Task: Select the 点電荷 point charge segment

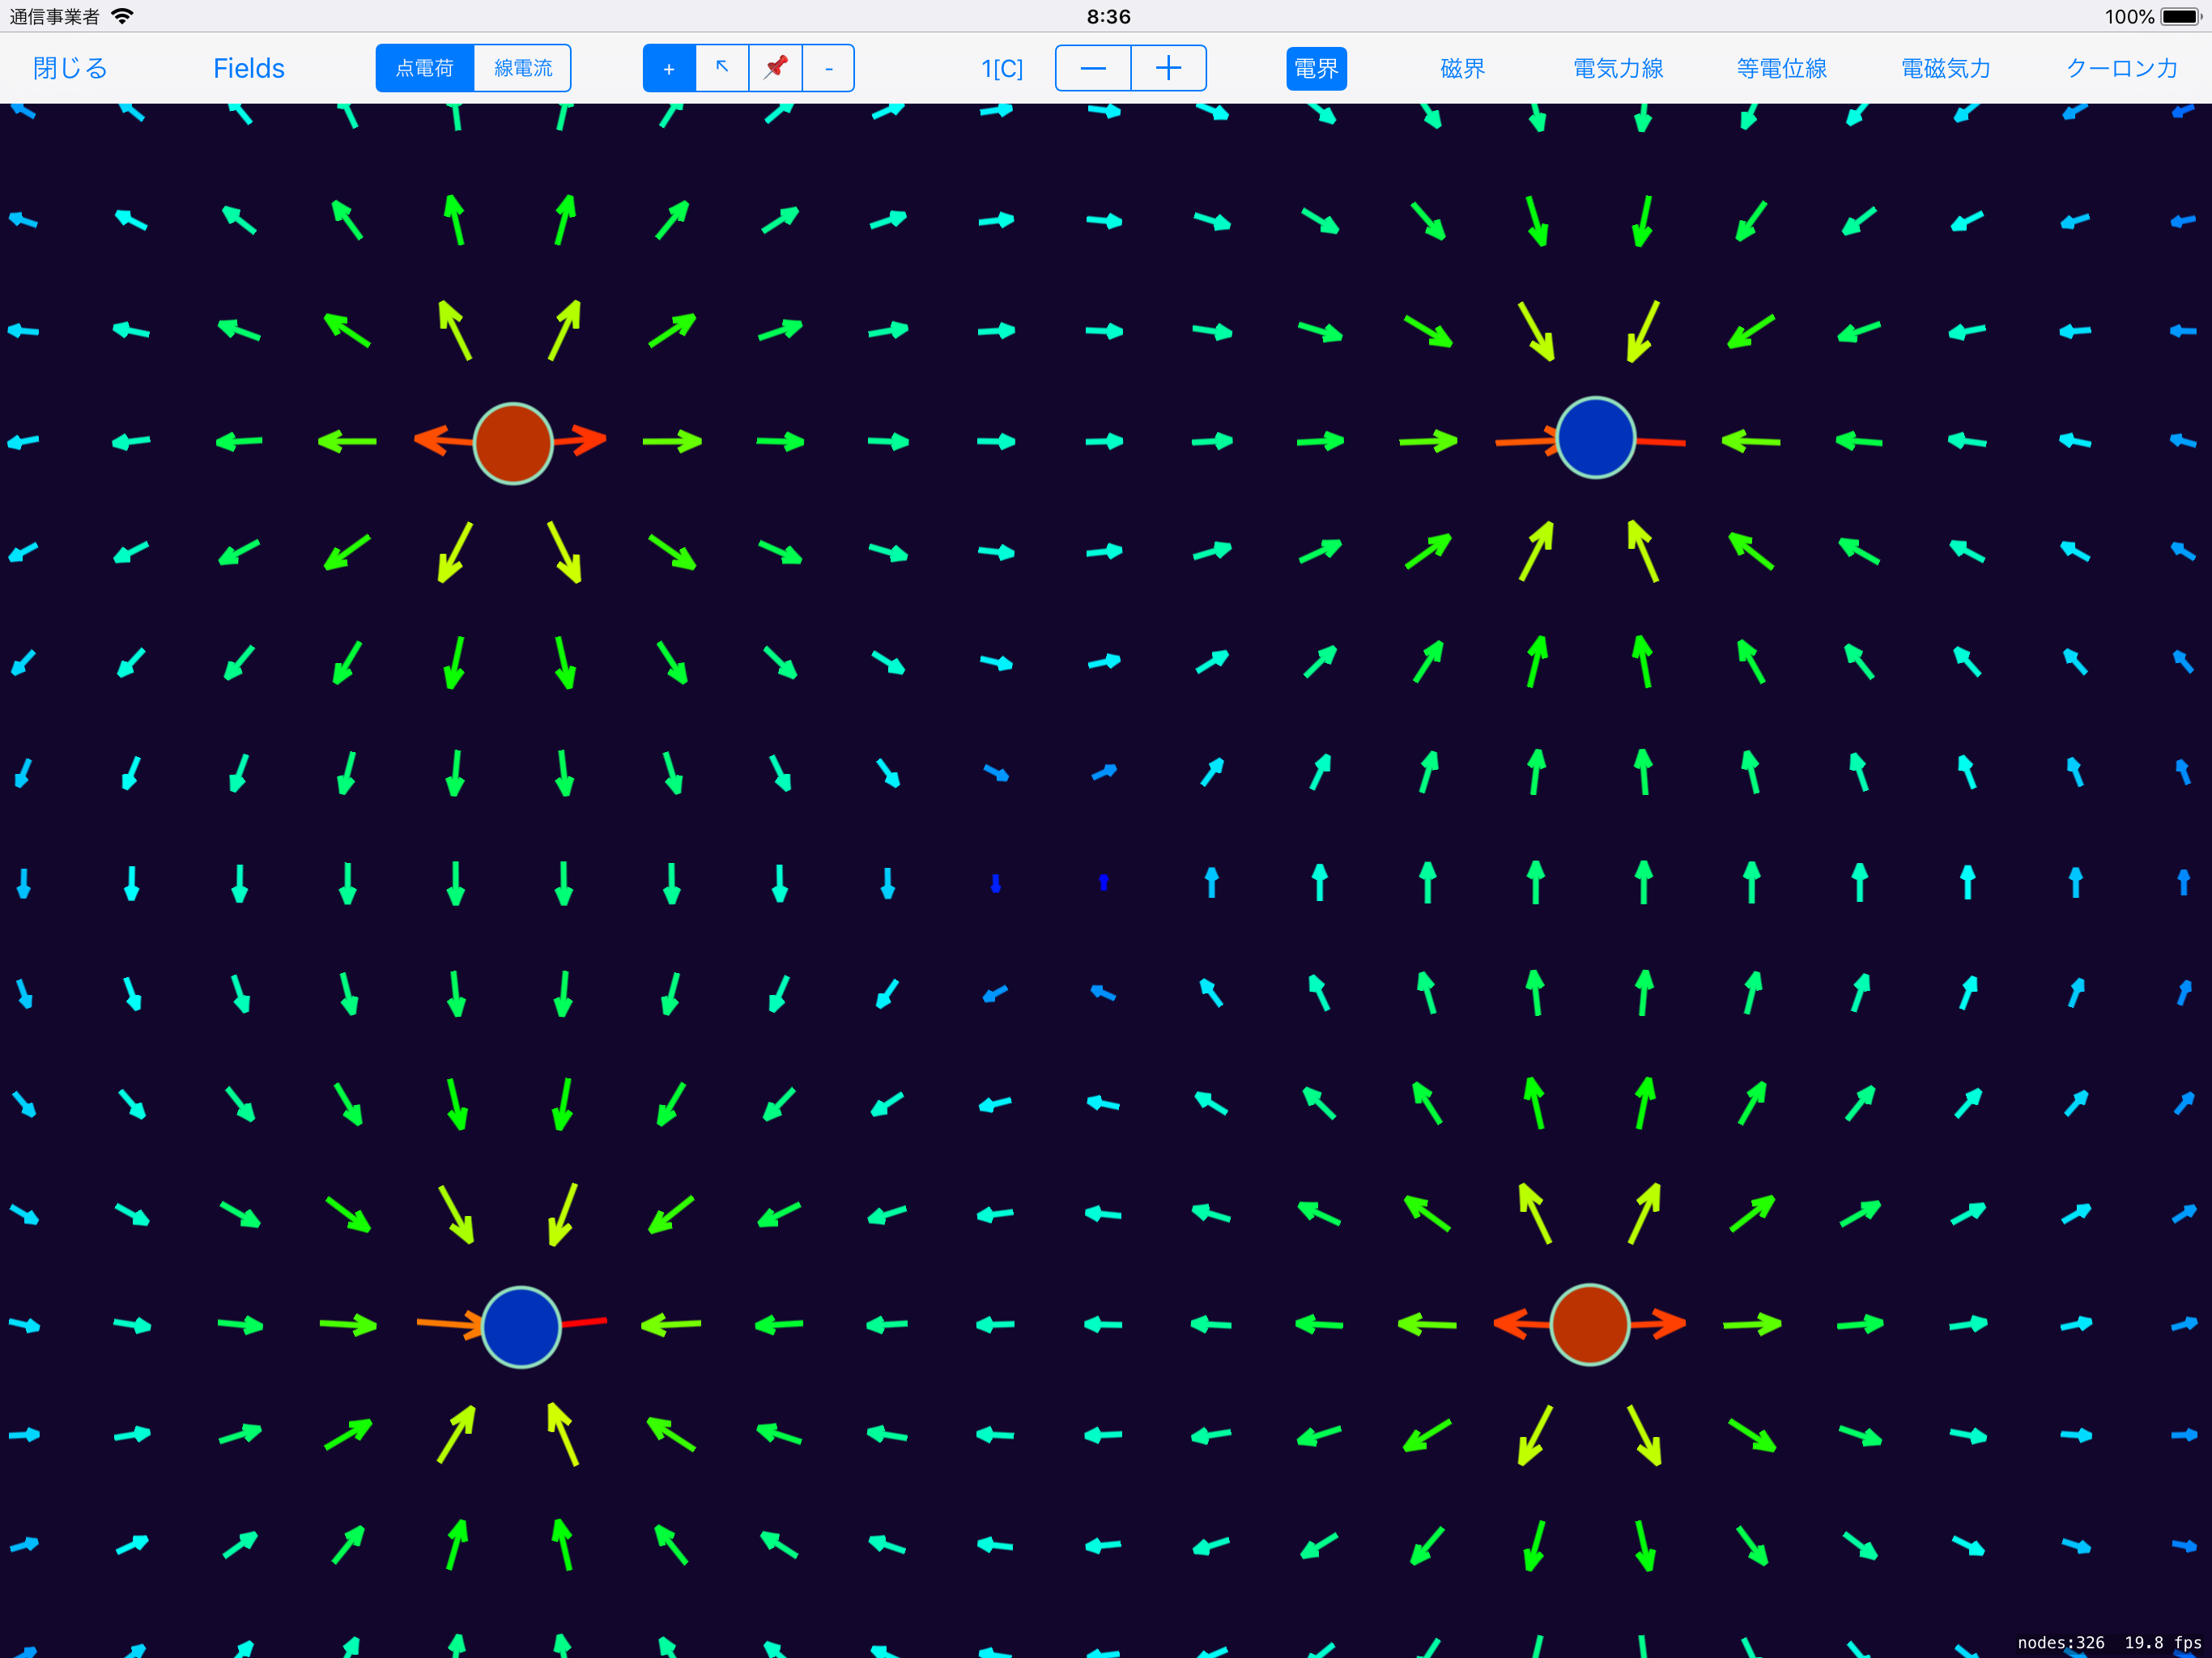Action: pyautogui.click(x=425, y=68)
